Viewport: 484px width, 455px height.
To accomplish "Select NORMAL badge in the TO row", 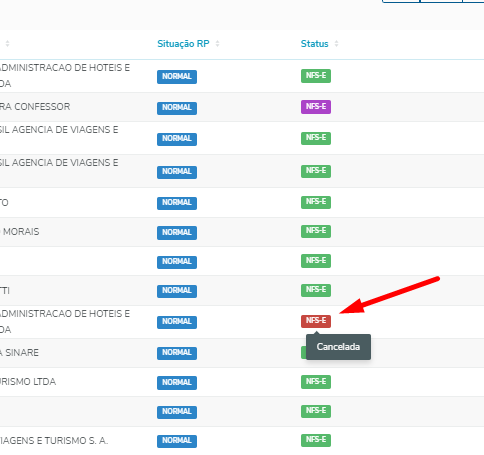I will click(x=177, y=203).
